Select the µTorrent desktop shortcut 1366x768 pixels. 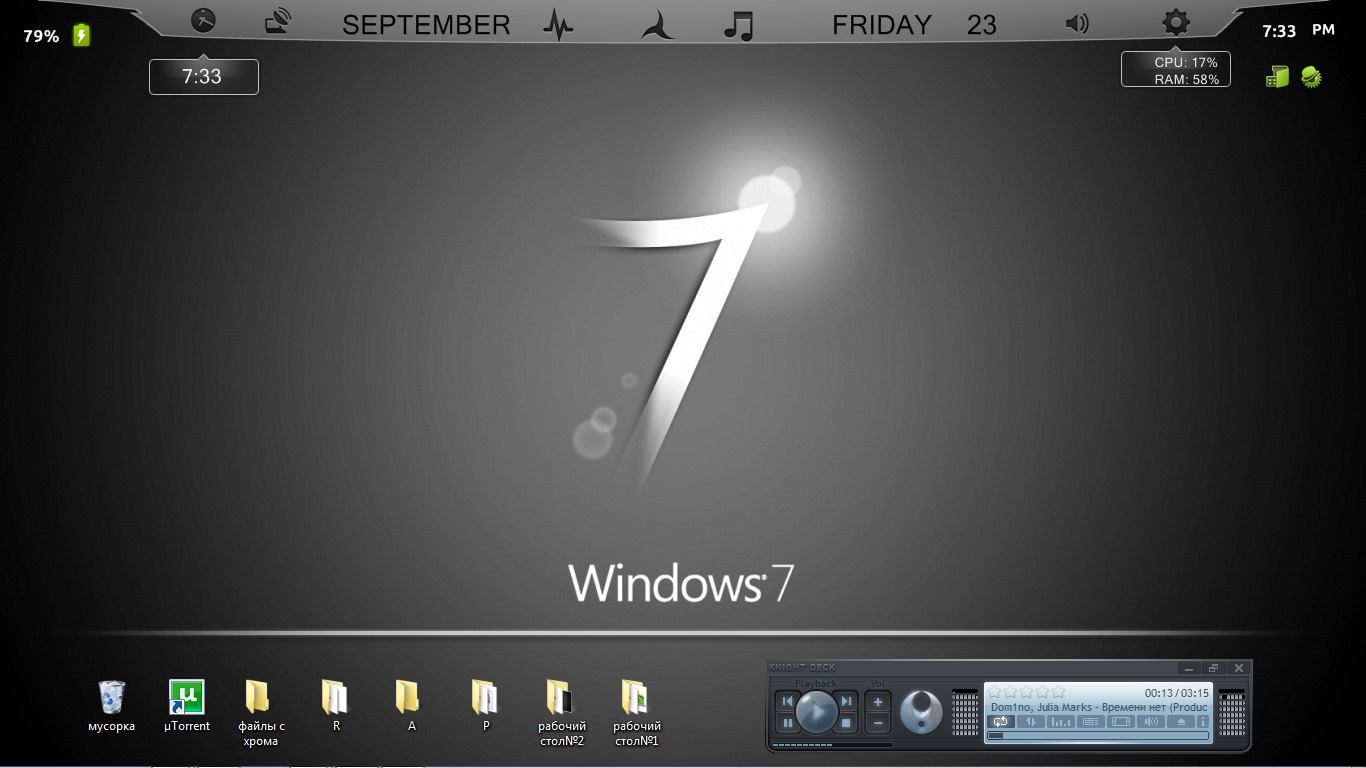pyautogui.click(x=187, y=705)
